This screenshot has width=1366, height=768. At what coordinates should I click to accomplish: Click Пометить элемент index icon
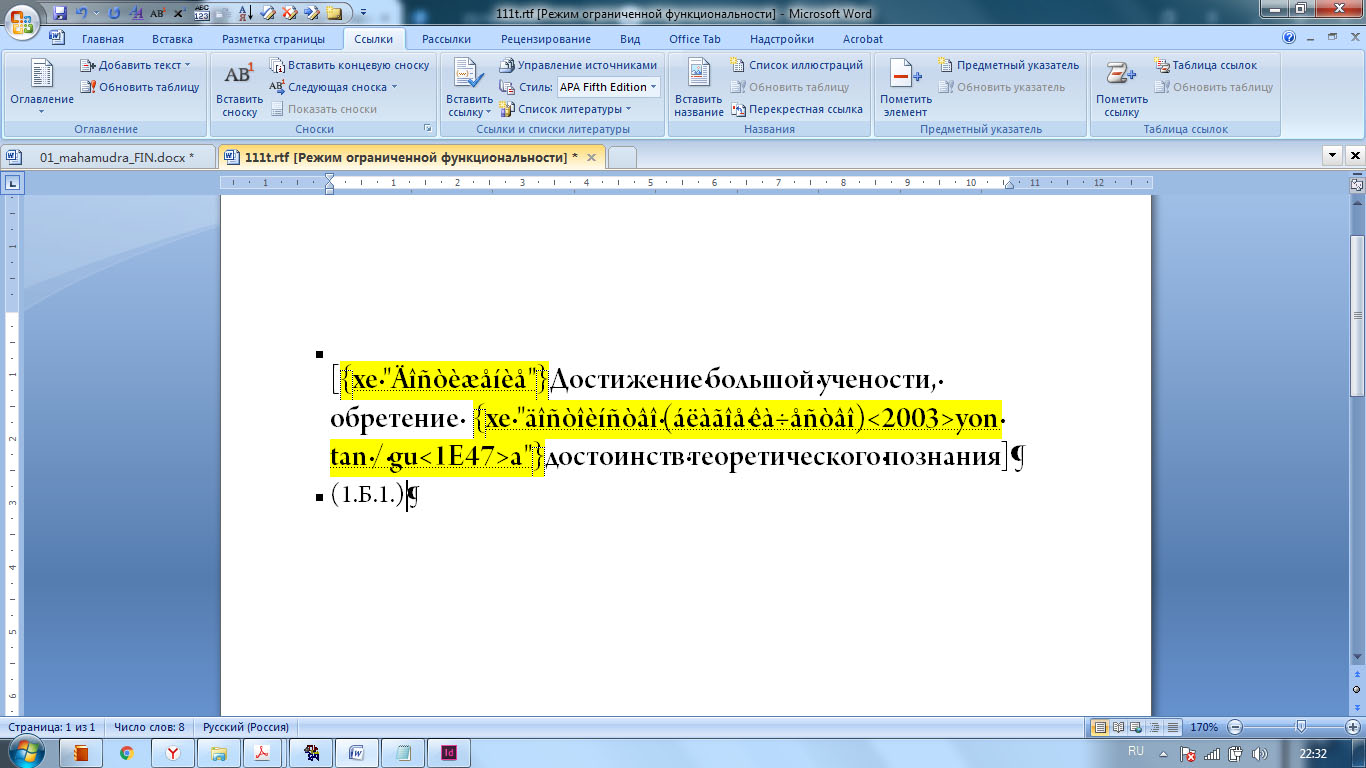[906, 87]
